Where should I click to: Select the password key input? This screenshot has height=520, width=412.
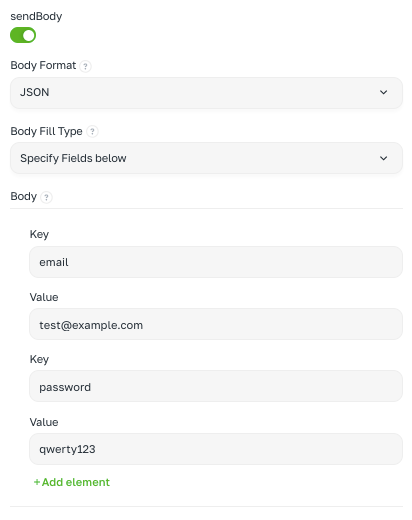pyautogui.click(x=216, y=386)
